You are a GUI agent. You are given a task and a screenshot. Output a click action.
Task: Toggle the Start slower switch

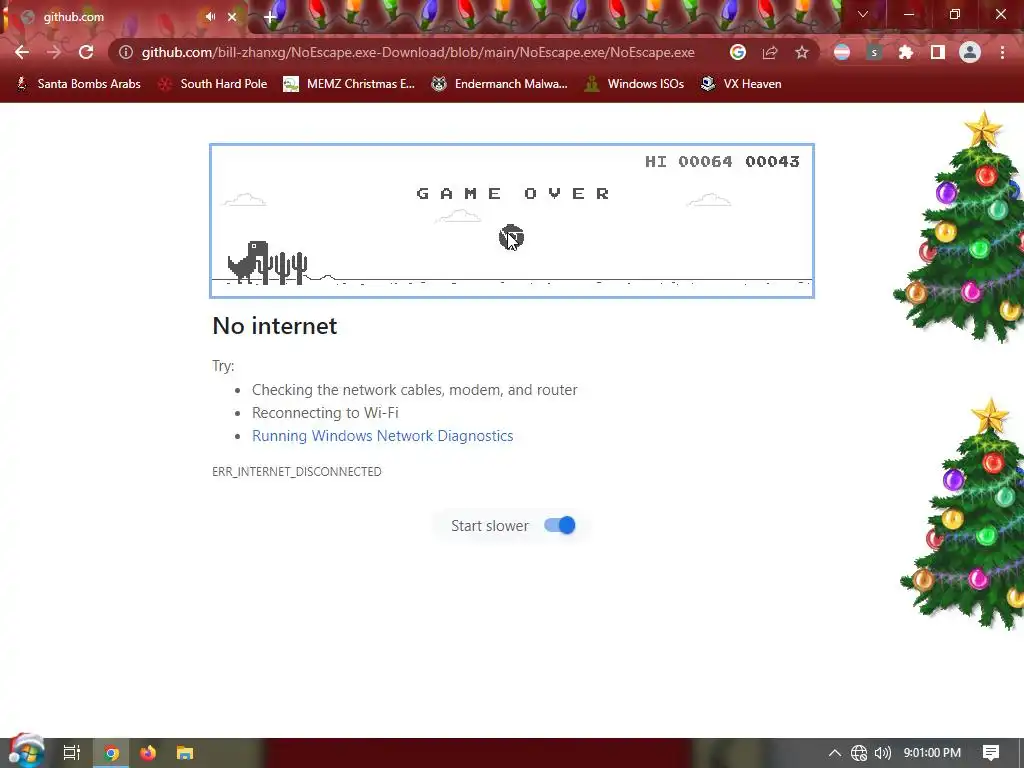[x=560, y=525]
